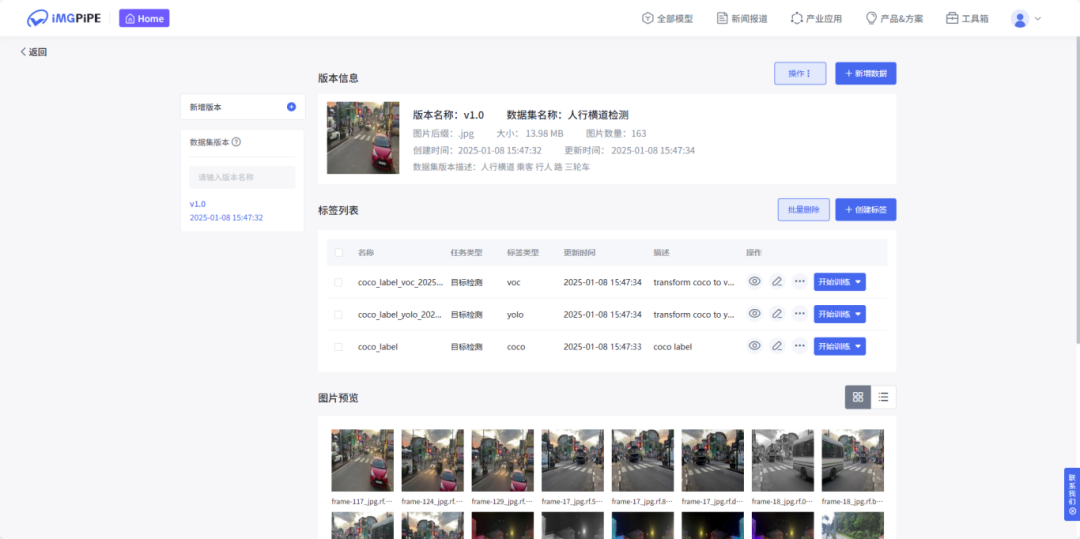Open the 新闻报道 menu
Screen dimensions: 1080x539
[742, 19]
